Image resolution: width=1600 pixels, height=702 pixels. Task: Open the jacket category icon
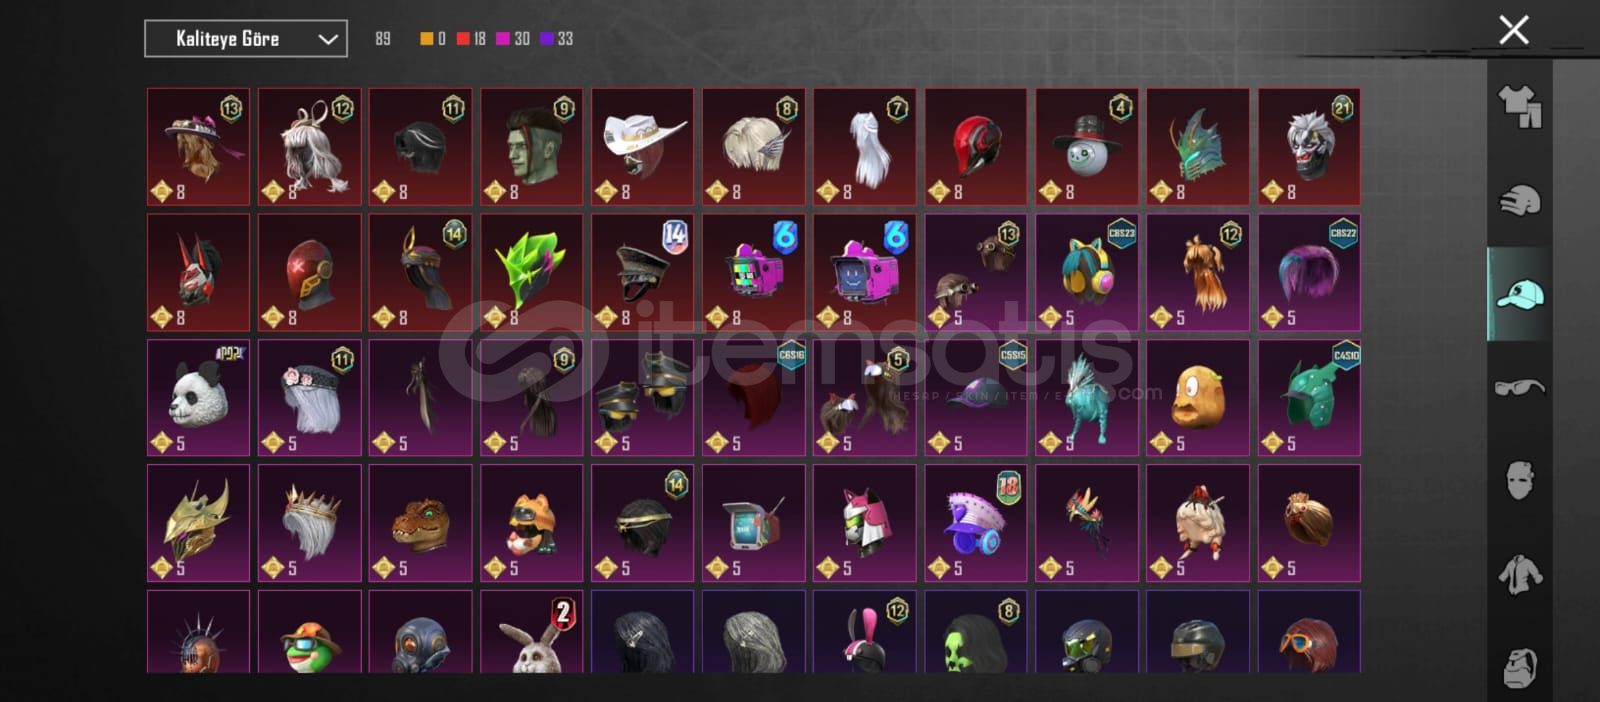(1519, 575)
